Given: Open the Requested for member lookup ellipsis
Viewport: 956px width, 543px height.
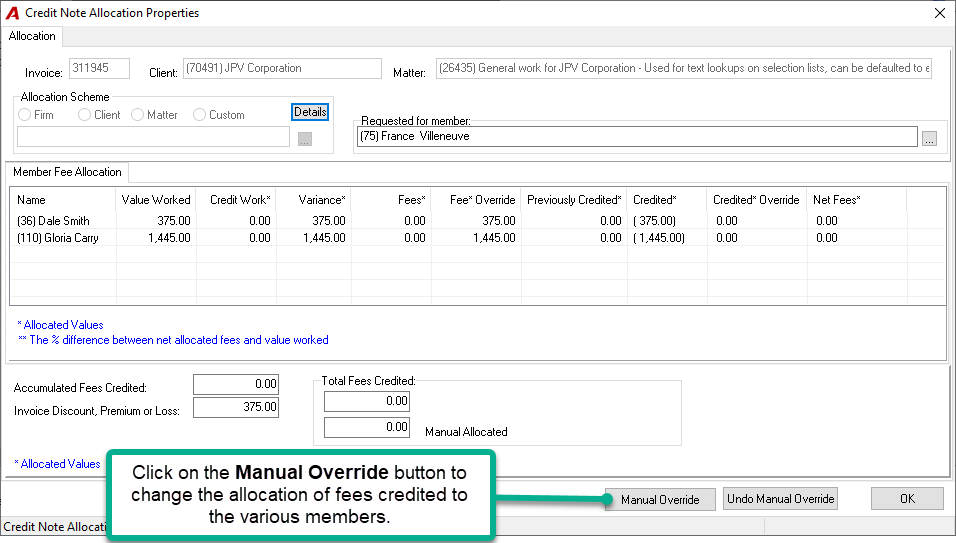Looking at the screenshot, I should coord(929,138).
